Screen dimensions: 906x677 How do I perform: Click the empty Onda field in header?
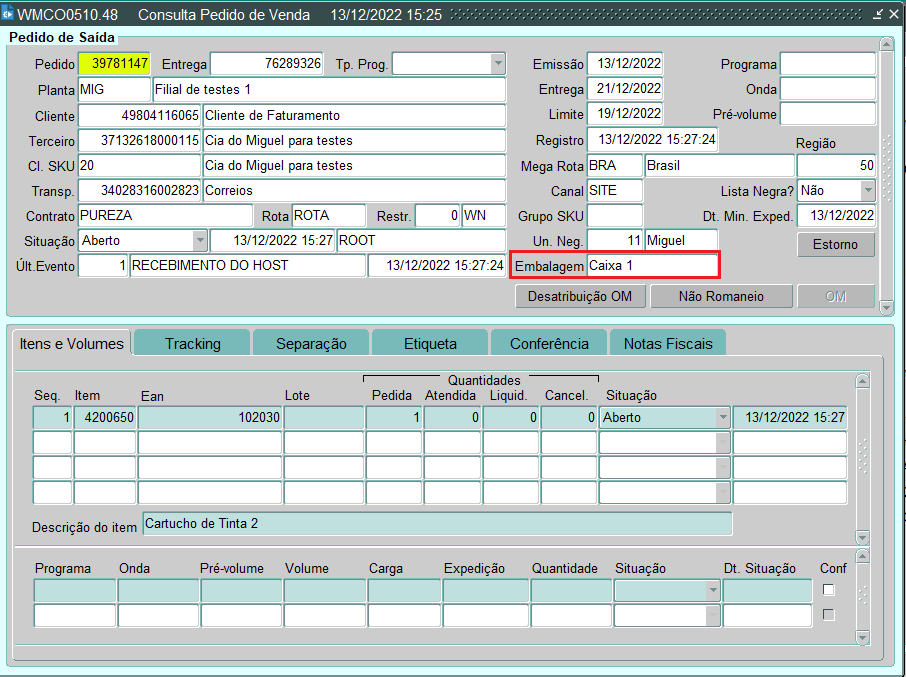827,89
